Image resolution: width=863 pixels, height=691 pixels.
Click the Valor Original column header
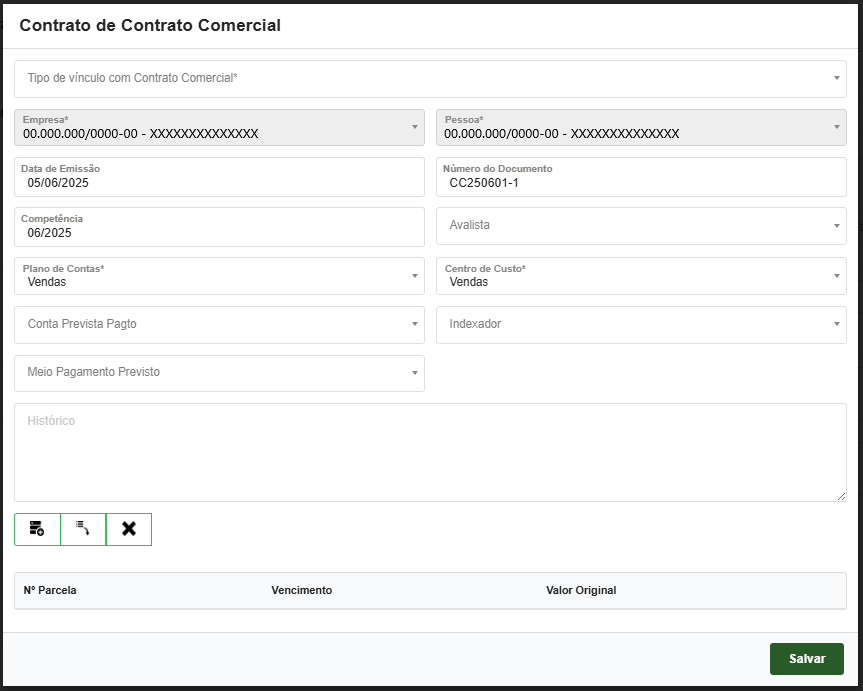(581, 590)
